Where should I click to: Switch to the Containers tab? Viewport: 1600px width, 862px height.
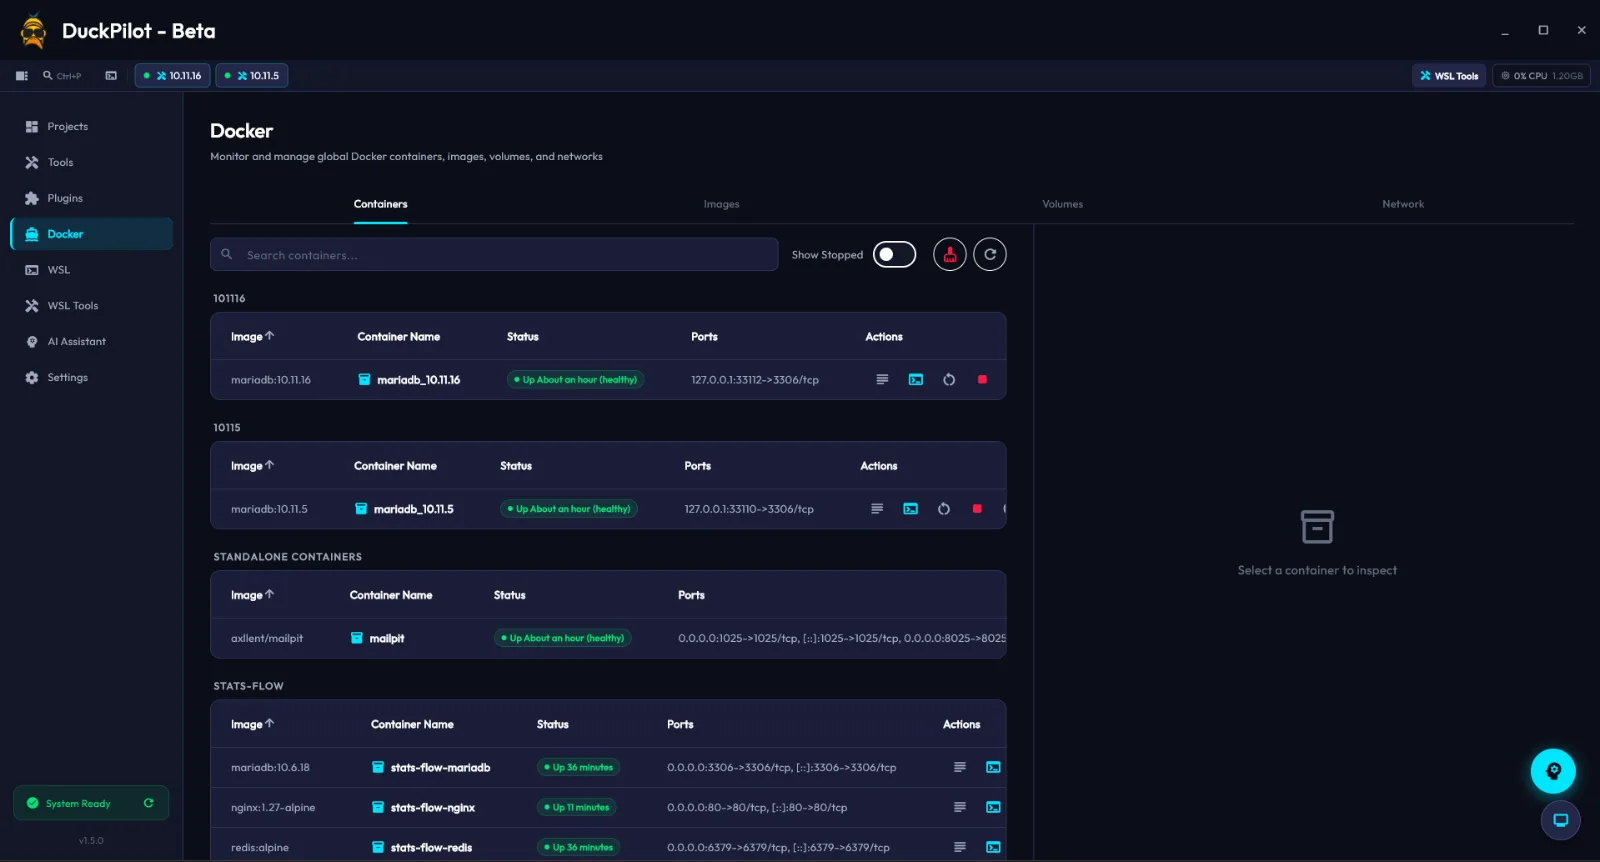[381, 204]
